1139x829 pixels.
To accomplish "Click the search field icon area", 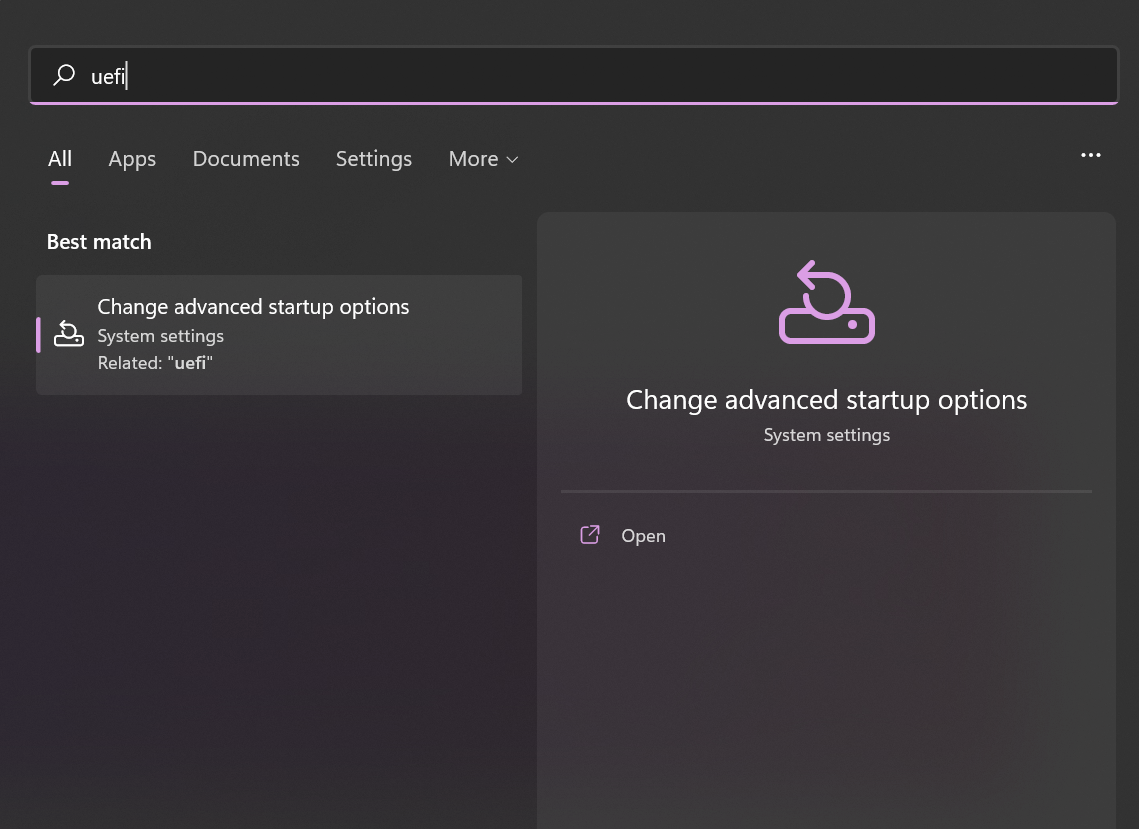I will tap(64, 75).
